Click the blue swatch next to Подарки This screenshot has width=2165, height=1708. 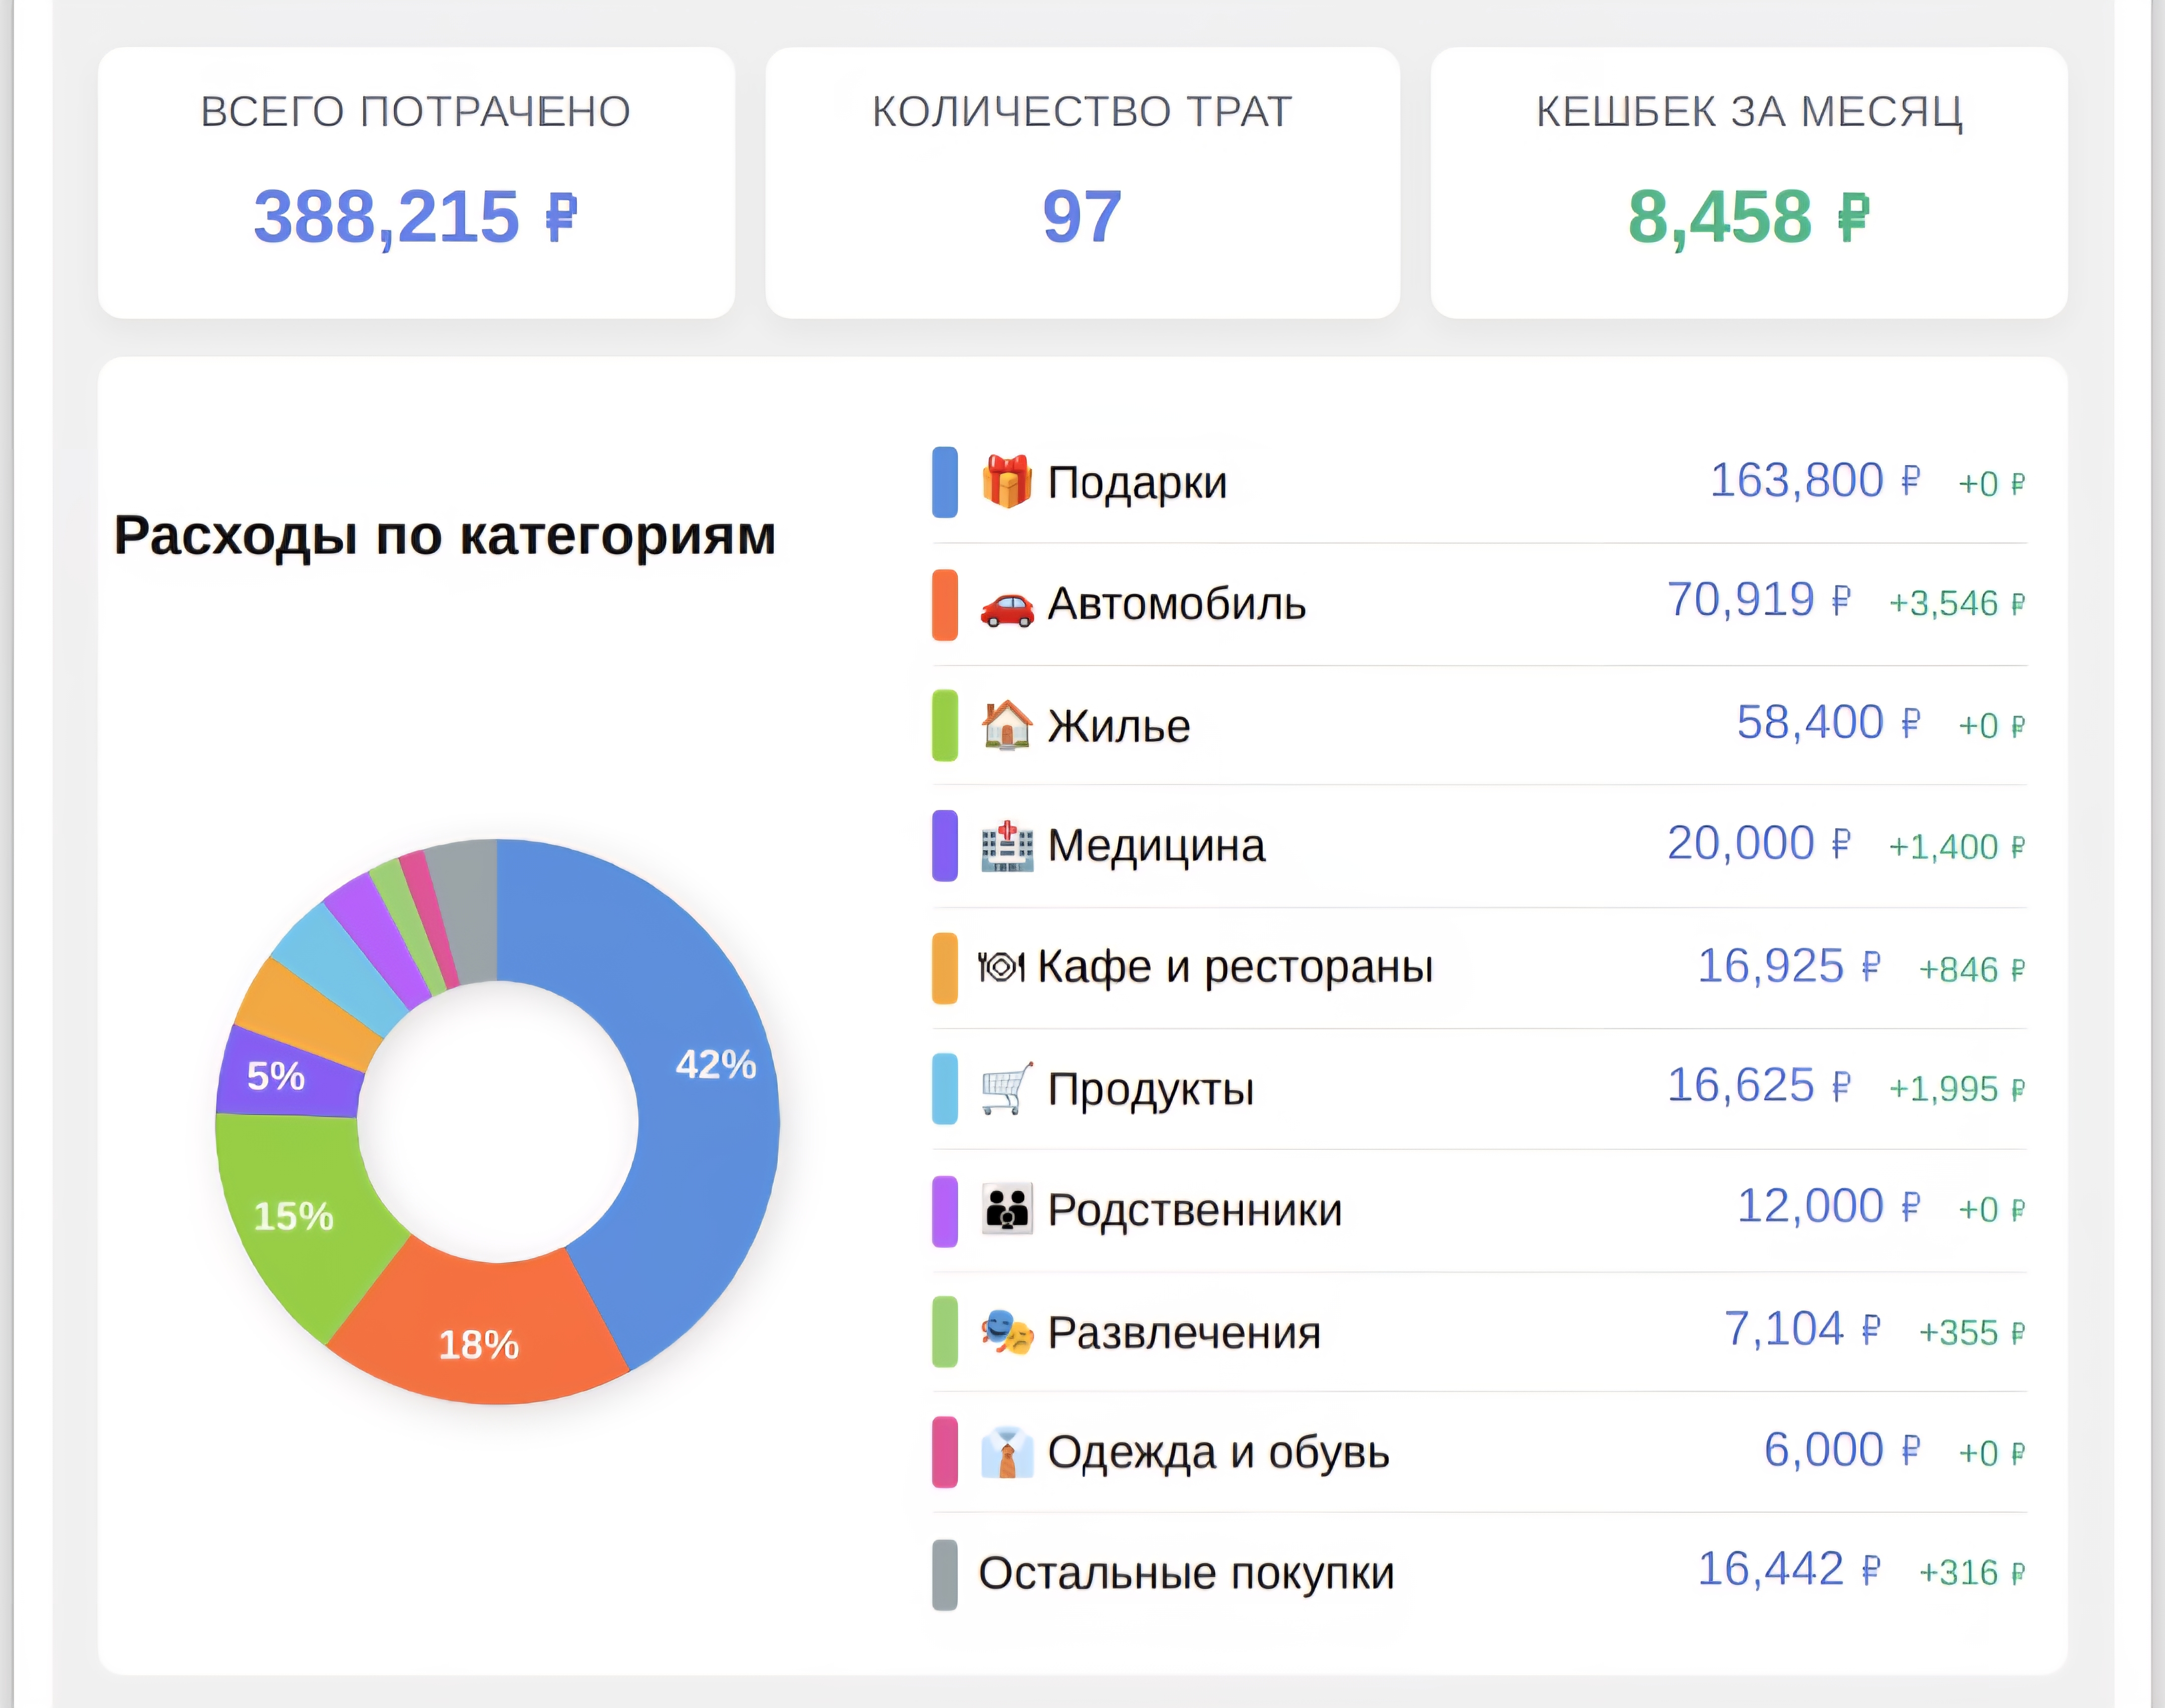click(944, 482)
